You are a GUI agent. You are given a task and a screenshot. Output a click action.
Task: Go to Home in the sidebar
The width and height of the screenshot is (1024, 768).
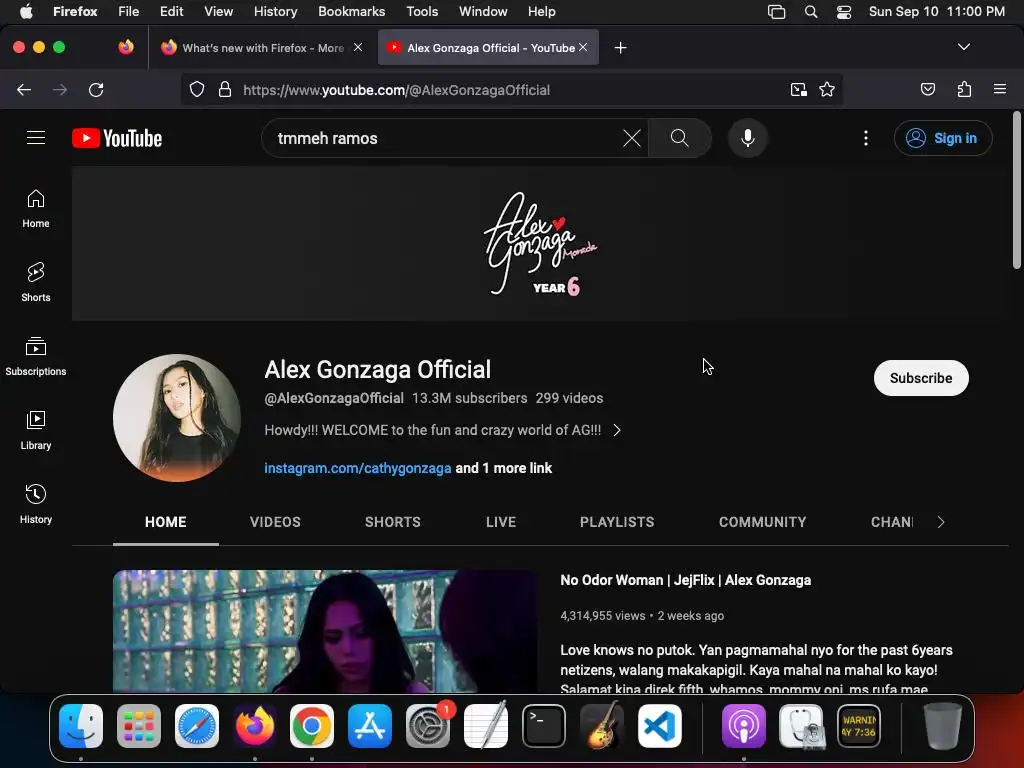tap(36, 209)
